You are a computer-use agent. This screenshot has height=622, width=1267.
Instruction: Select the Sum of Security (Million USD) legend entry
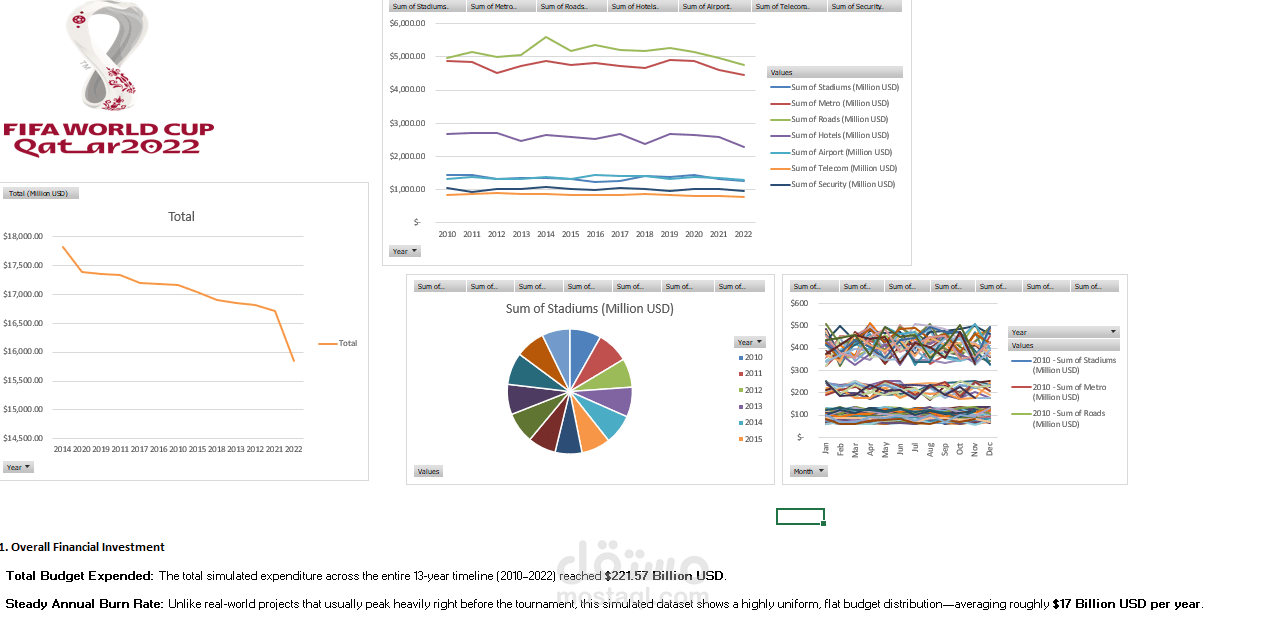832,184
